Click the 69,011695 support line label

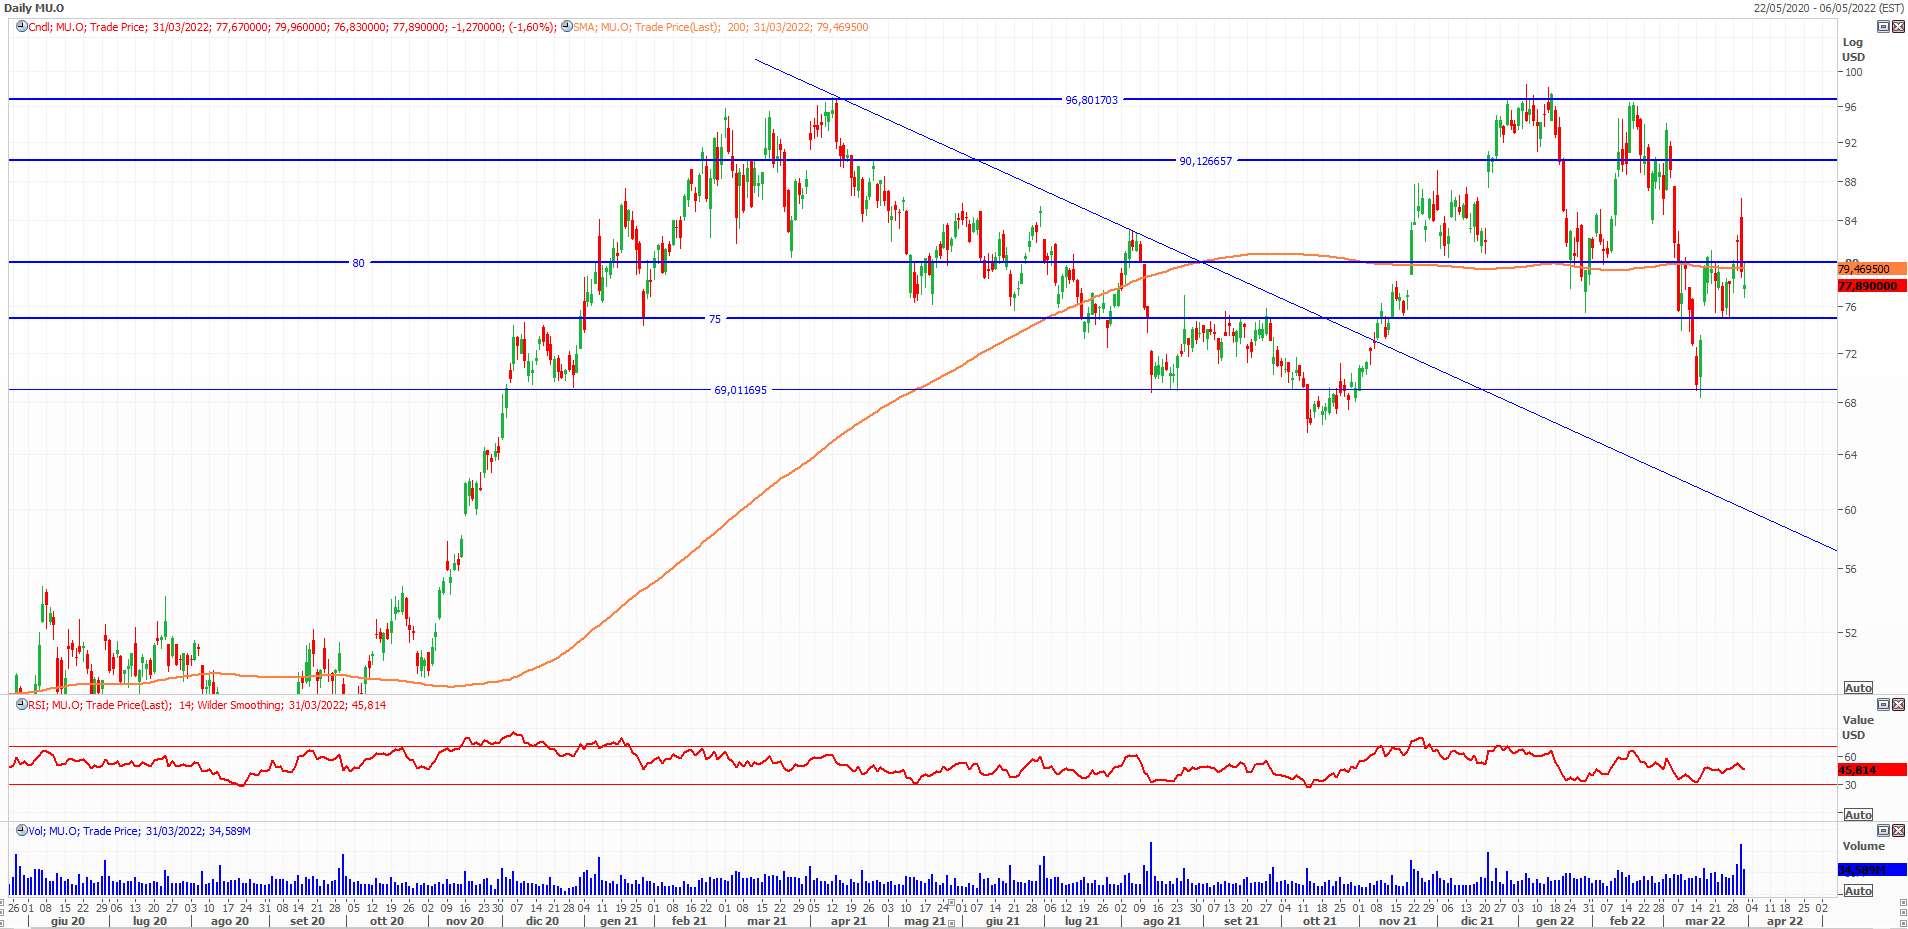[740, 390]
